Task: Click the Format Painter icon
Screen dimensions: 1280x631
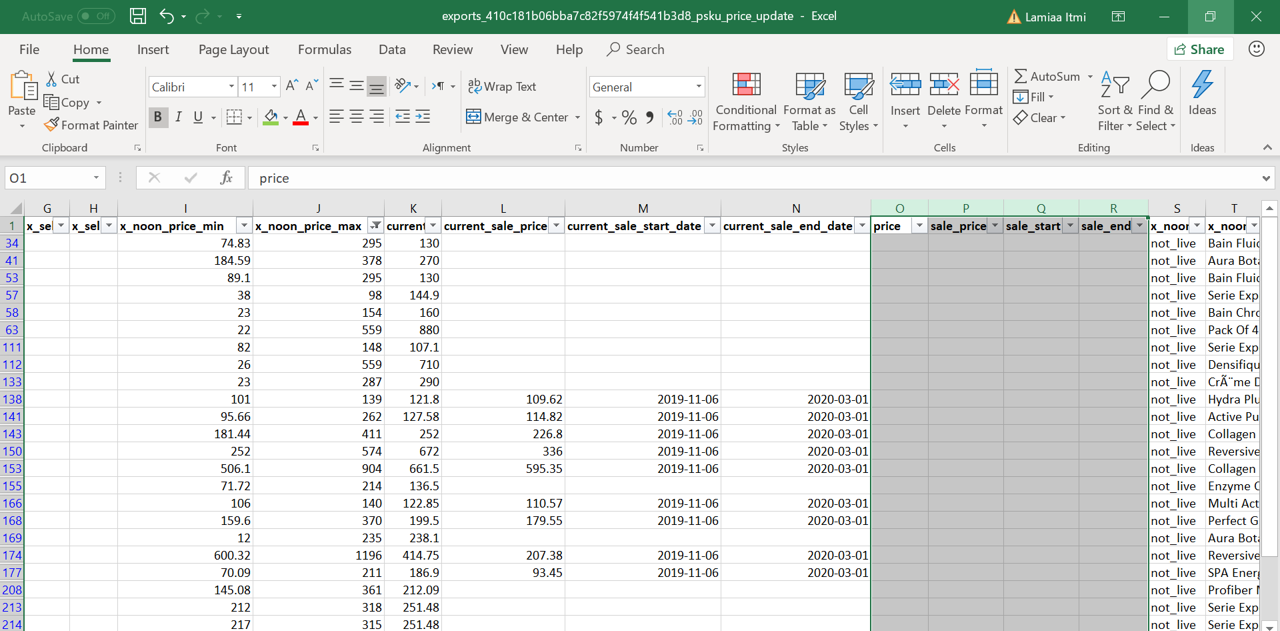Action: [52, 125]
